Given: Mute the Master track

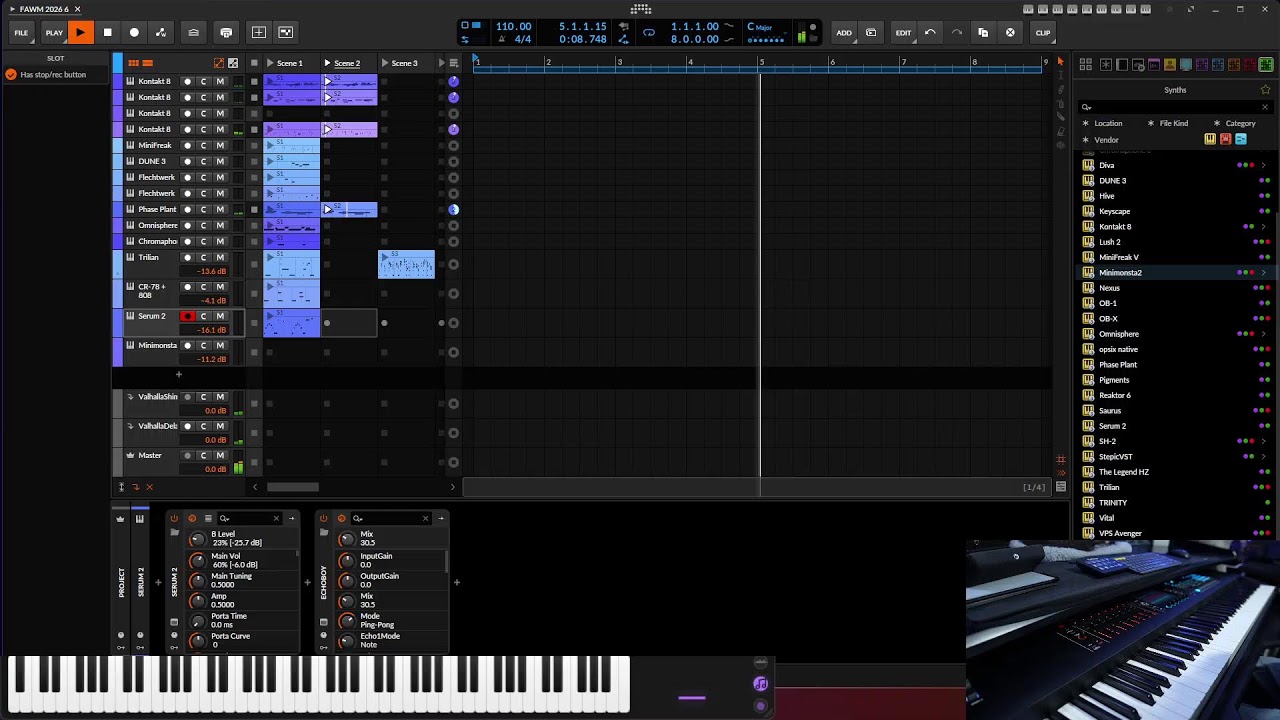Looking at the screenshot, I should click(x=220, y=455).
